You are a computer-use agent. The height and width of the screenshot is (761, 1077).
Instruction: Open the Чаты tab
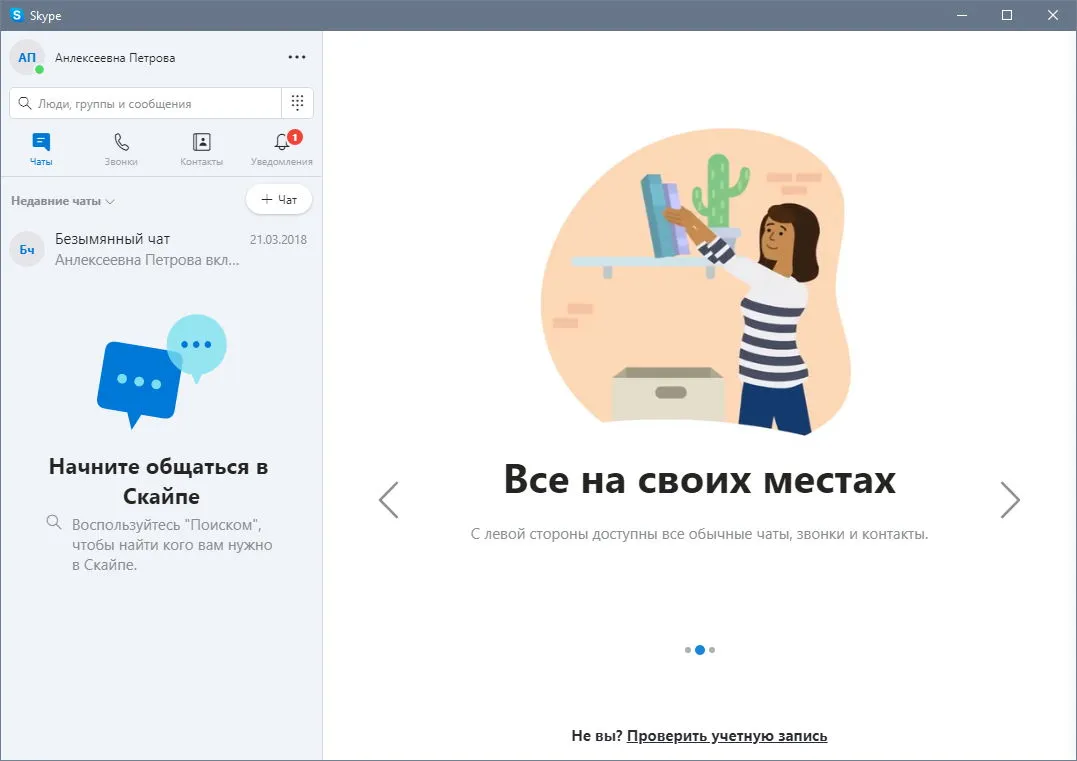41,149
